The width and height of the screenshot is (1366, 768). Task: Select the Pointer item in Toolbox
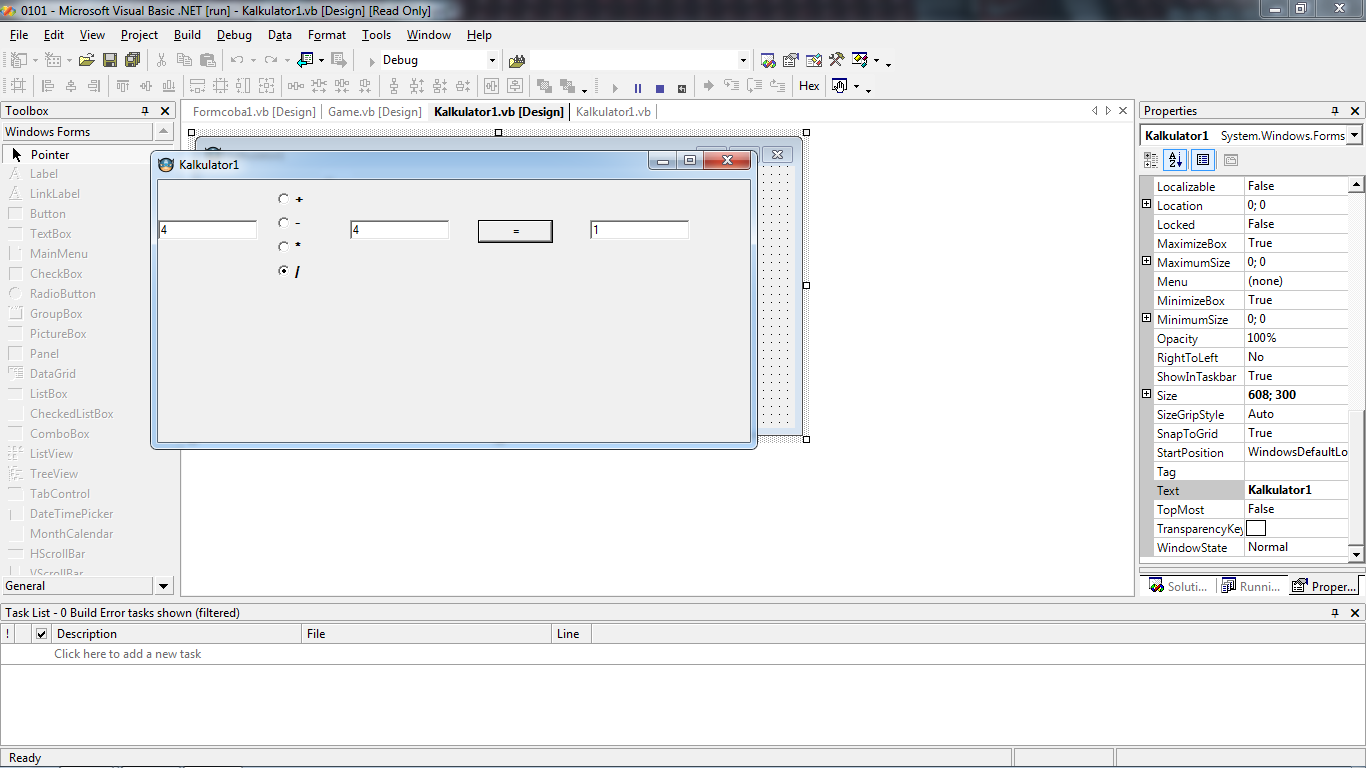(x=88, y=155)
